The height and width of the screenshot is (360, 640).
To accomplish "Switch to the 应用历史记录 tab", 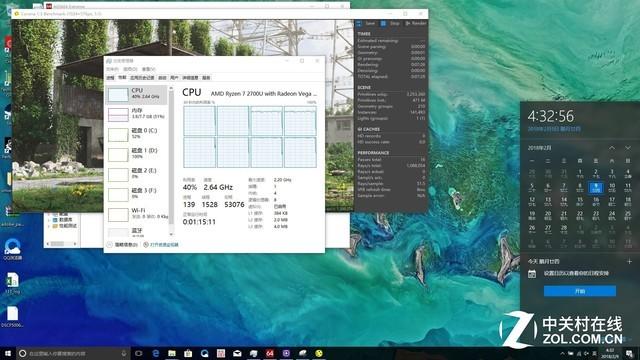I will click(142, 78).
